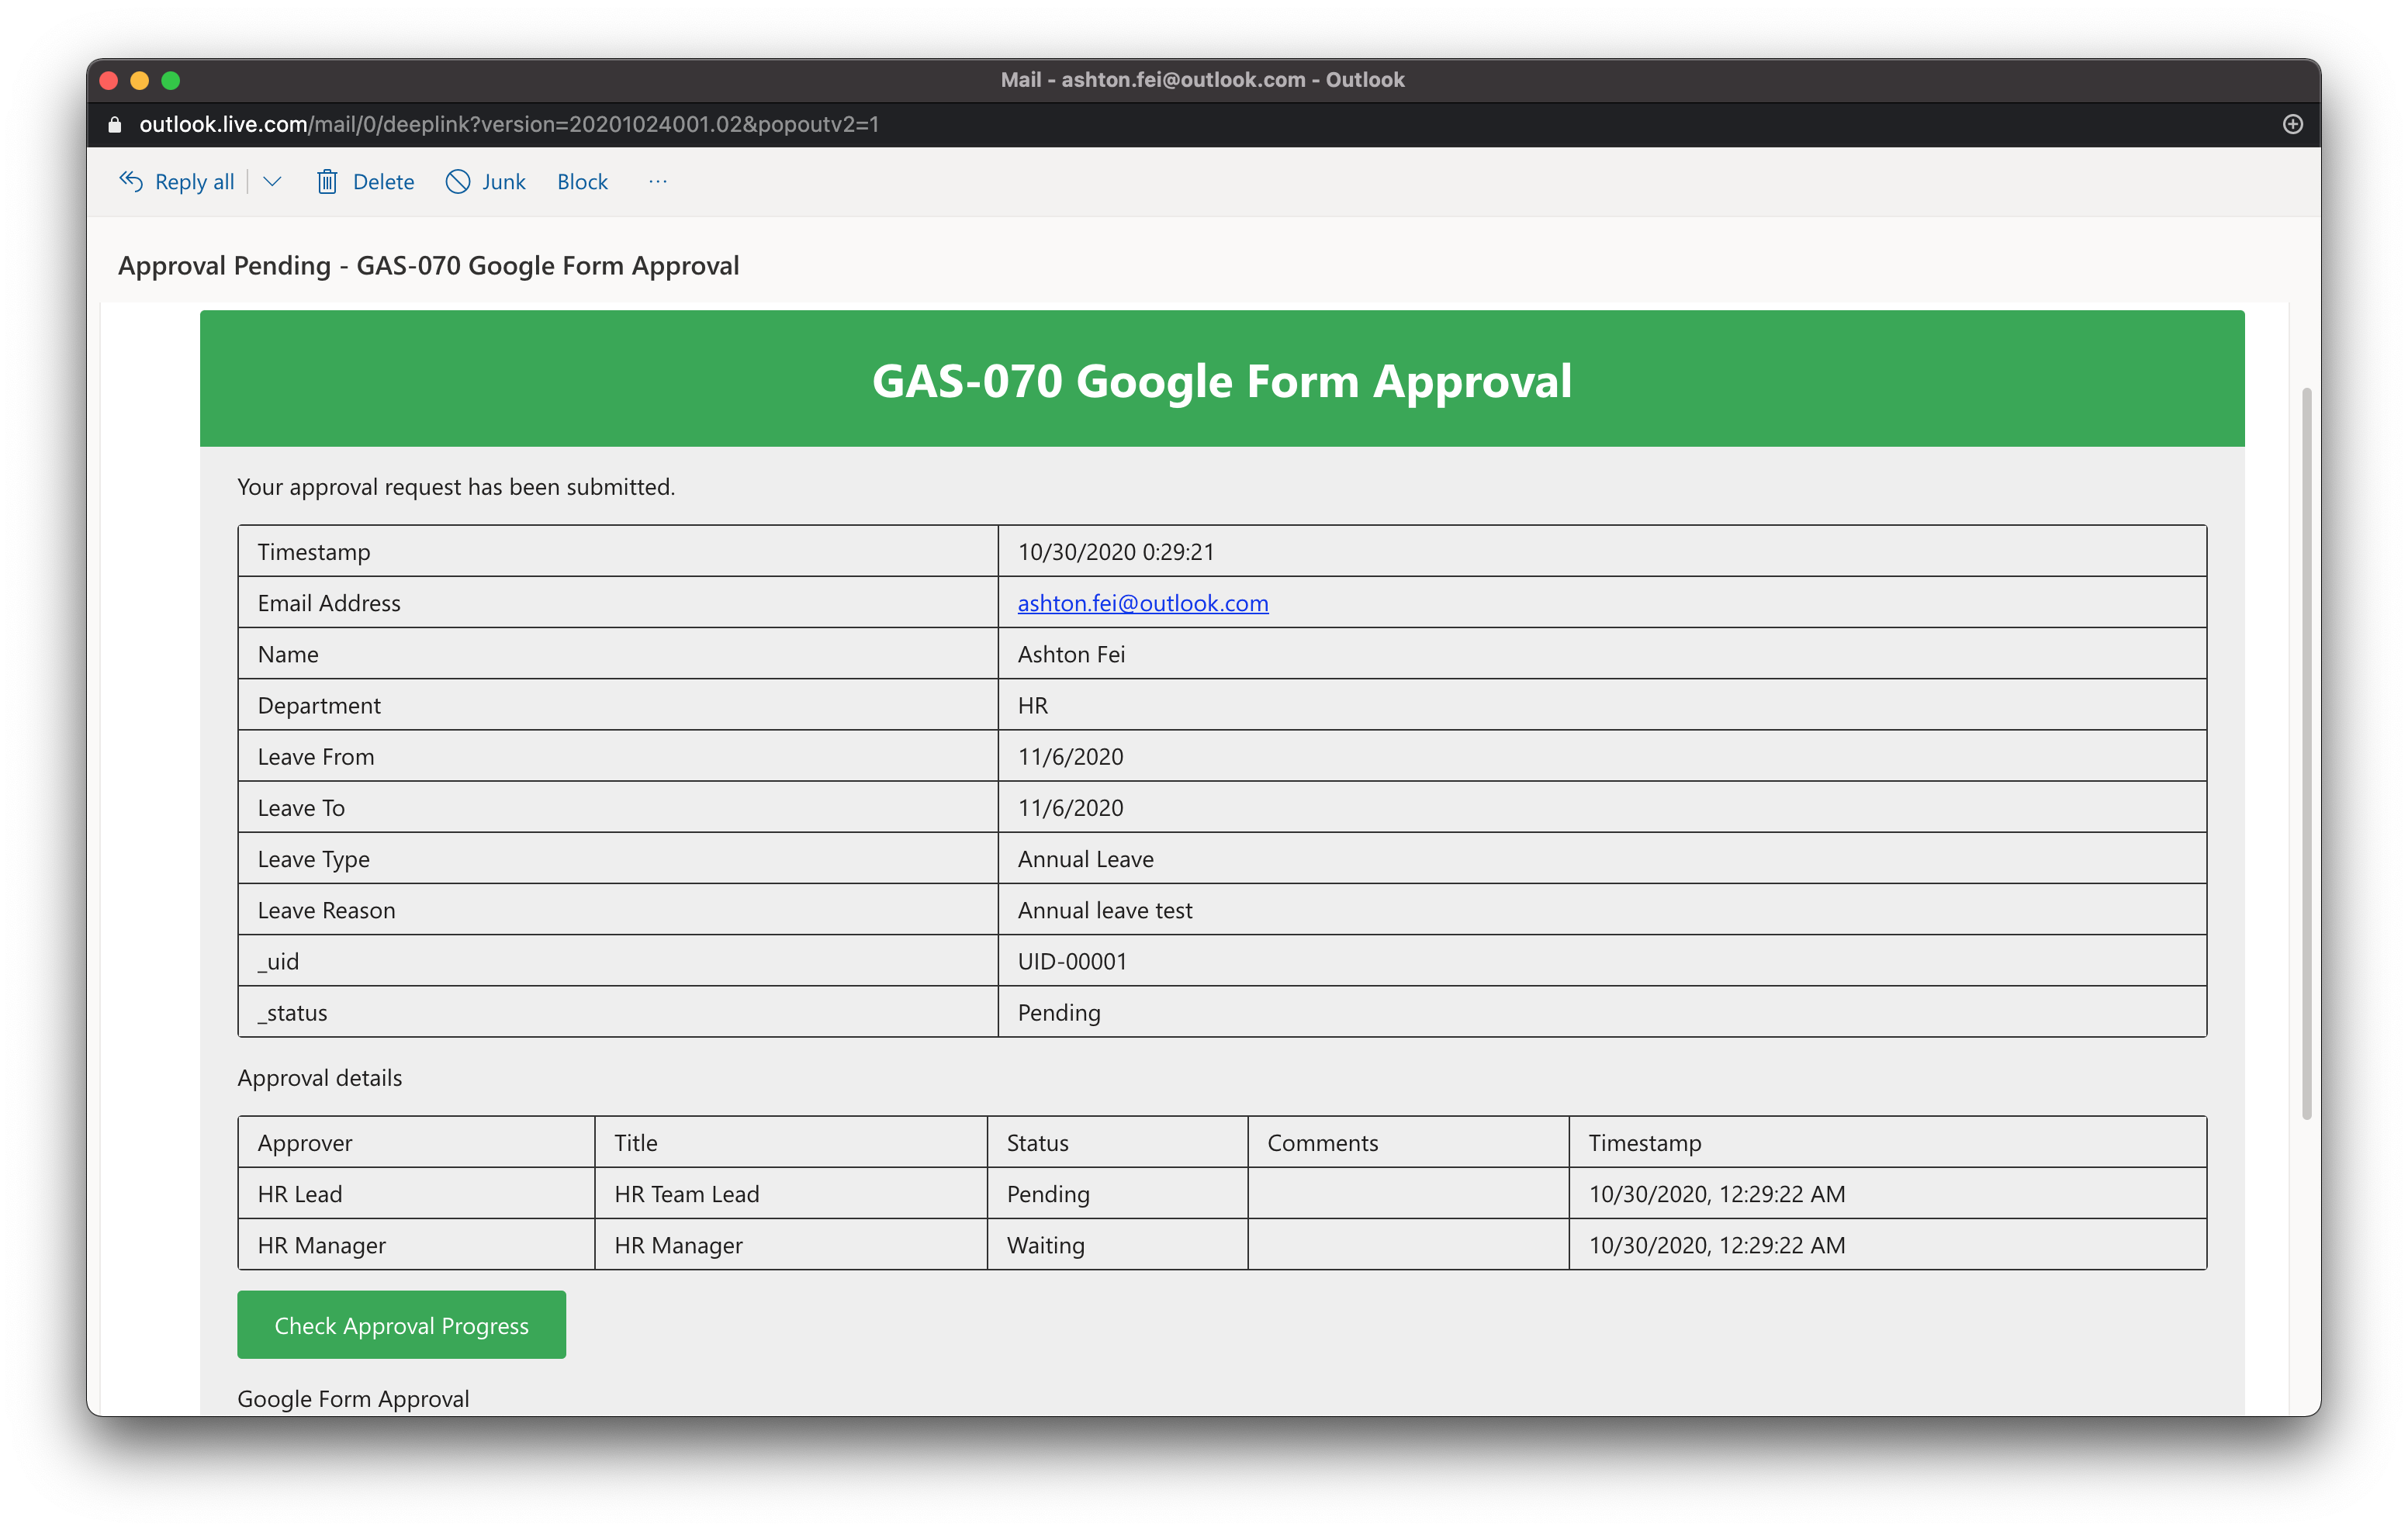
Task: Click the plus circle icon in address bar
Action: 2293,124
